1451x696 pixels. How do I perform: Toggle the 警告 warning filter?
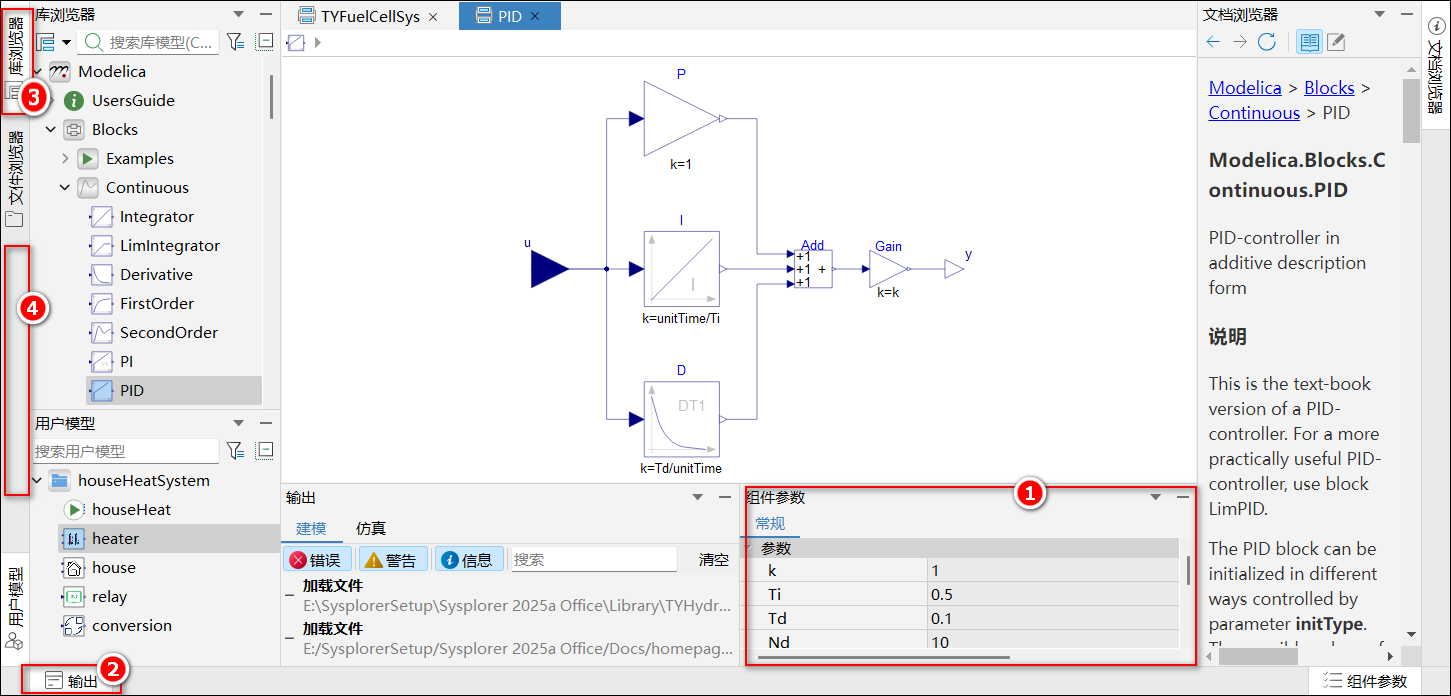(394, 560)
